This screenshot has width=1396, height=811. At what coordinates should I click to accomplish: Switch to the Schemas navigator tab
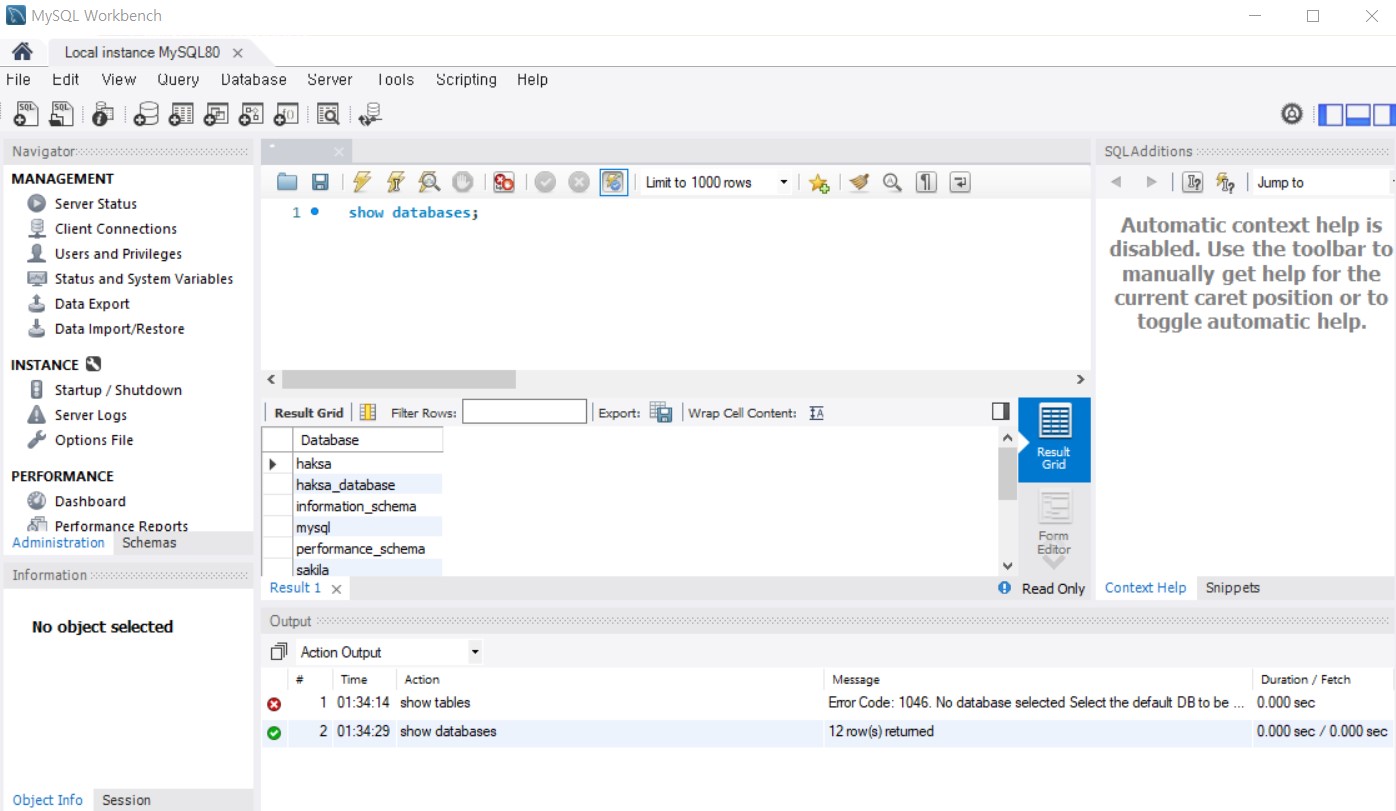[149, 543]
